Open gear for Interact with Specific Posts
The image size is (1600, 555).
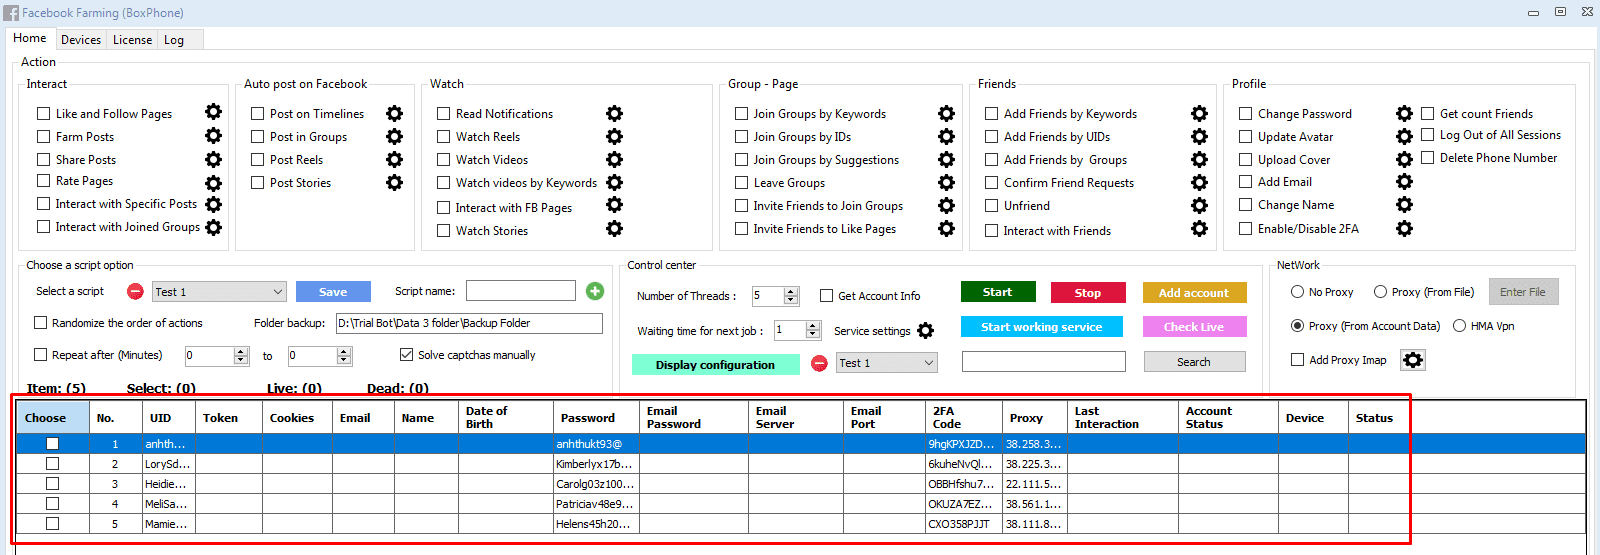point(213,204)
